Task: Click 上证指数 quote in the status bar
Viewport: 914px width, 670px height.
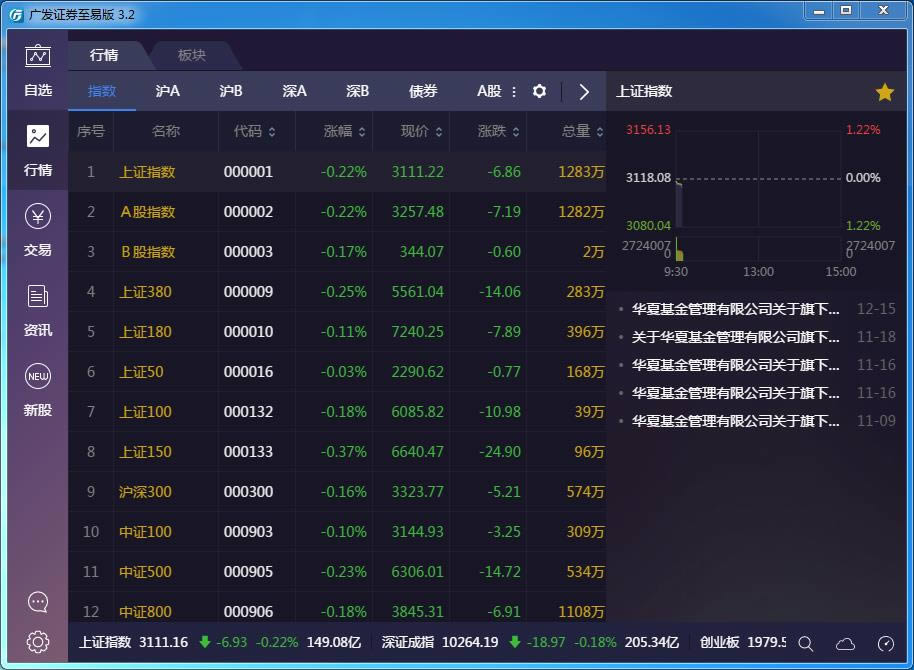Action: coord(220,643)
